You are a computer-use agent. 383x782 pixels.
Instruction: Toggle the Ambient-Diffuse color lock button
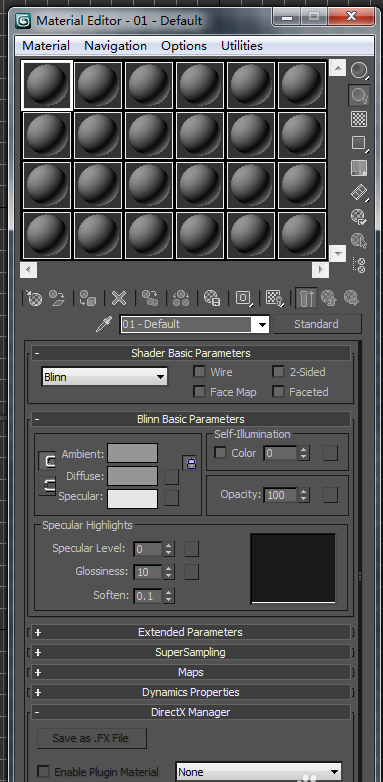pos(47,461)
